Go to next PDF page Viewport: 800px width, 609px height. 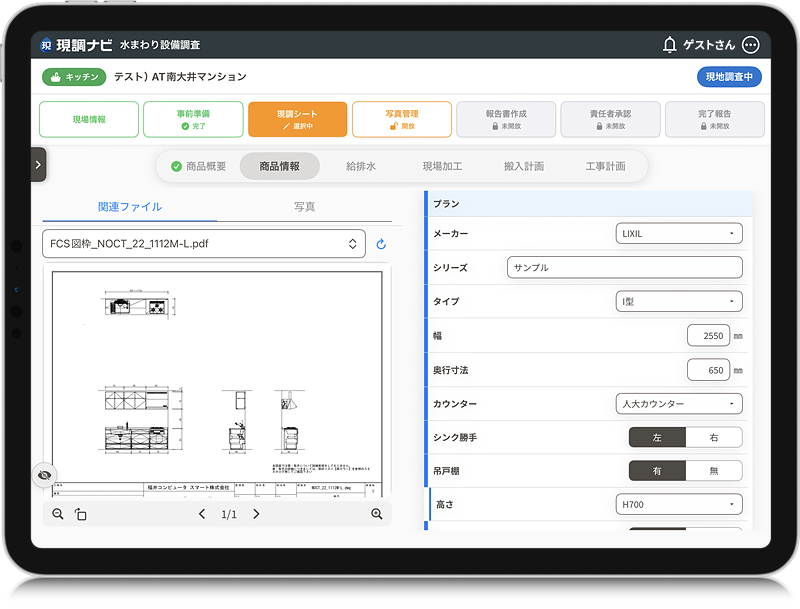click(x=256, y=514)
